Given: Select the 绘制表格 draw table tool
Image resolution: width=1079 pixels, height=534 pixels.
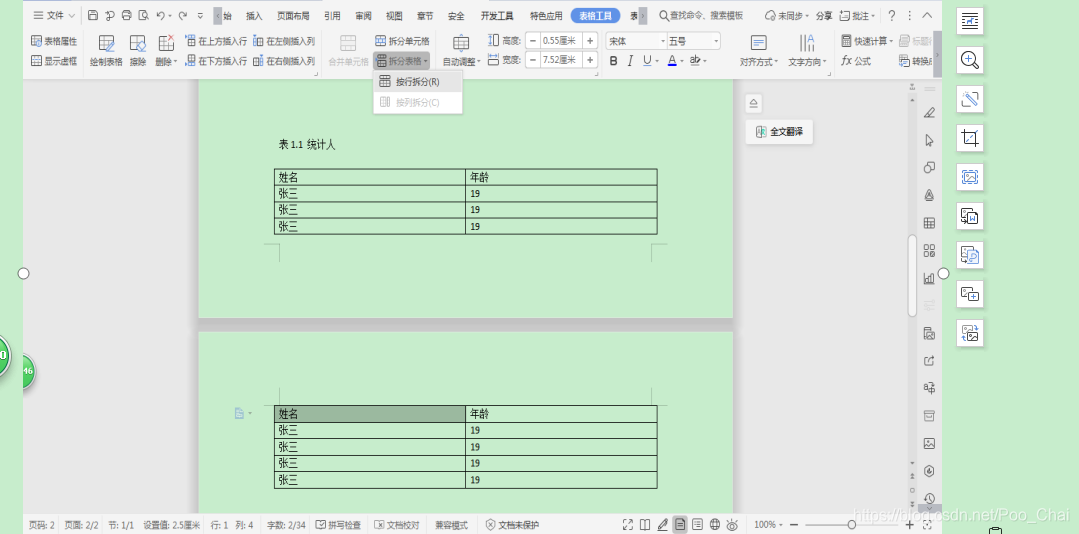Looking at the screenshot, I should (x=106, y=52).
